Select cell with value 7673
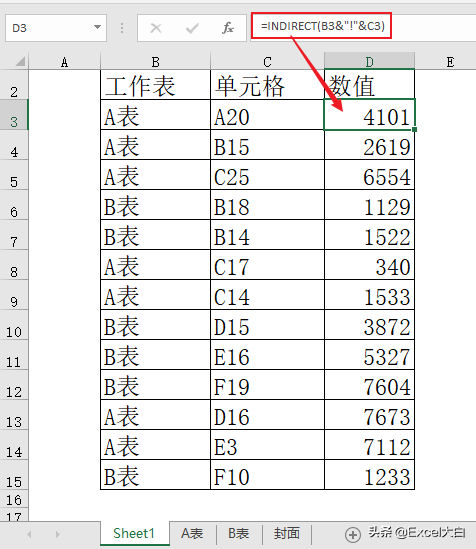The image size is (476, 549). coord(370,415)
